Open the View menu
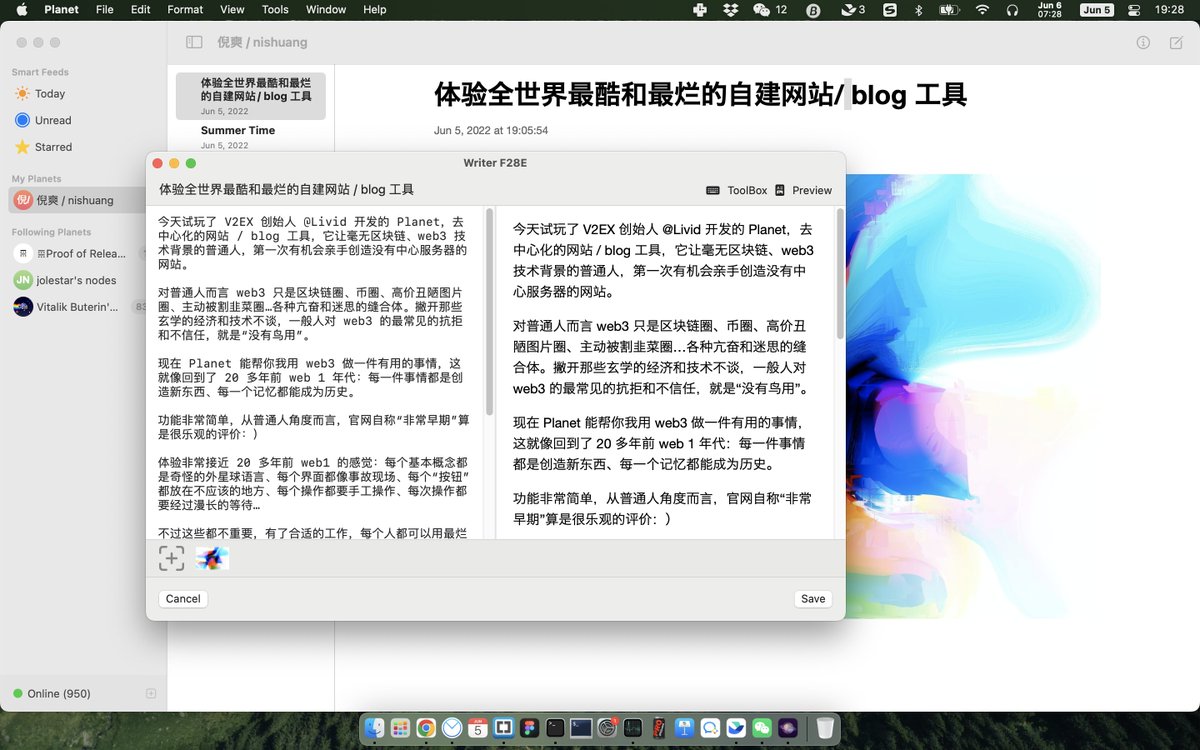This screenshot has width=1200, height=750. point(232,10)
